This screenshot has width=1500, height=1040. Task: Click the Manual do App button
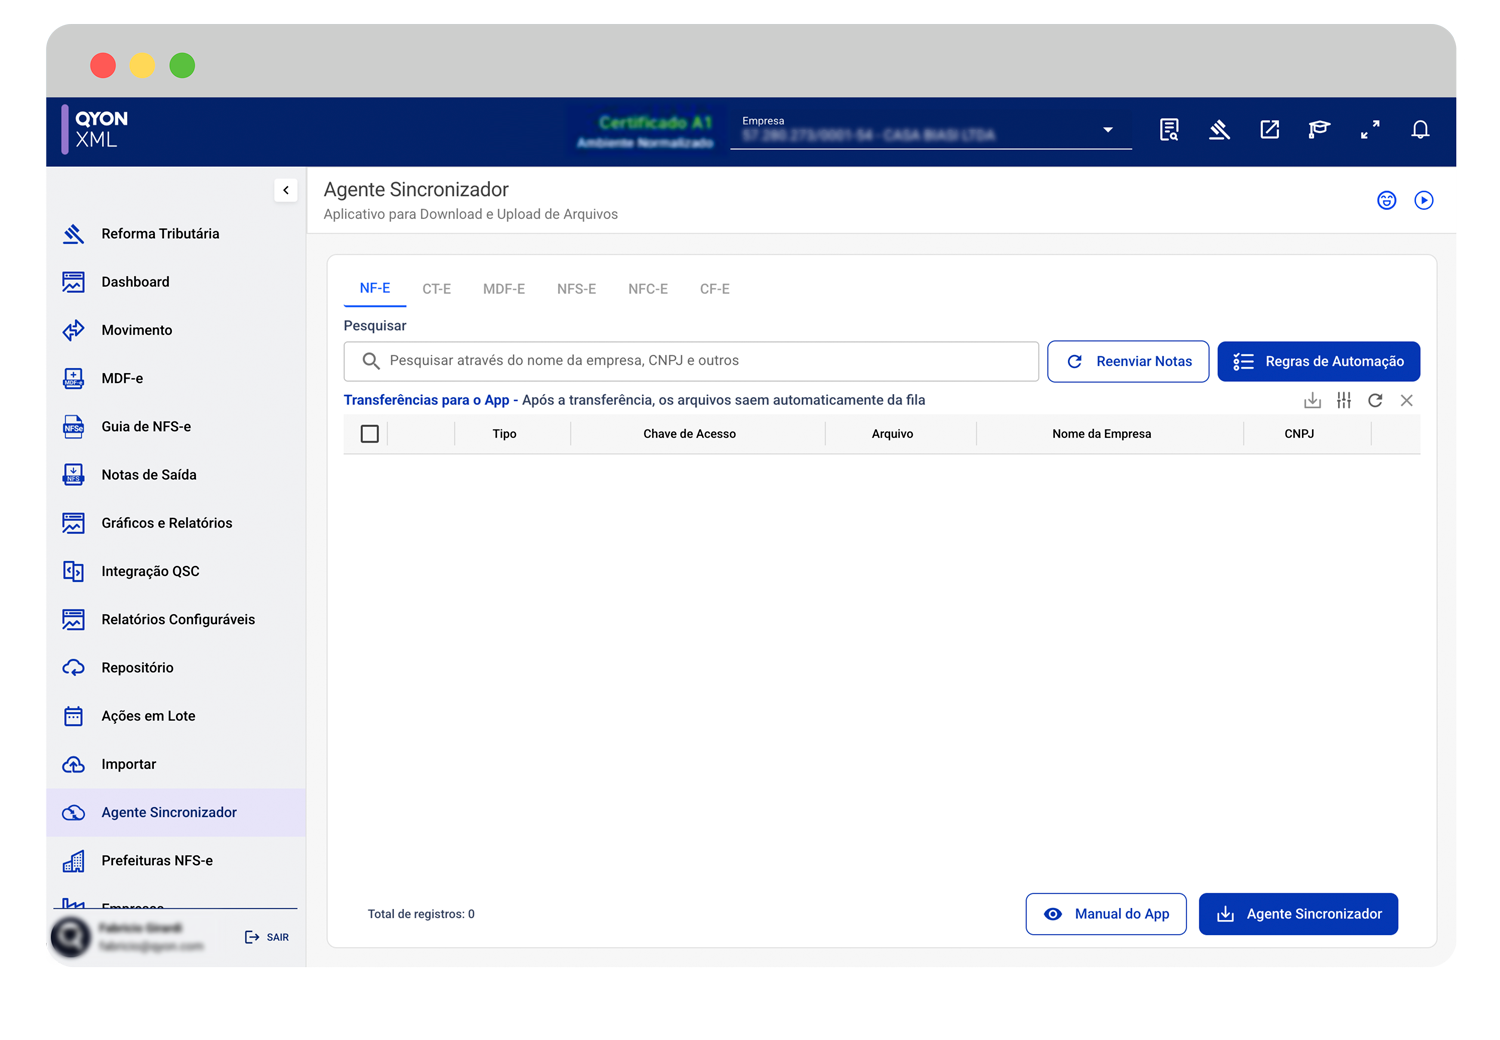pyautogui.click(x=1106, y=914)
